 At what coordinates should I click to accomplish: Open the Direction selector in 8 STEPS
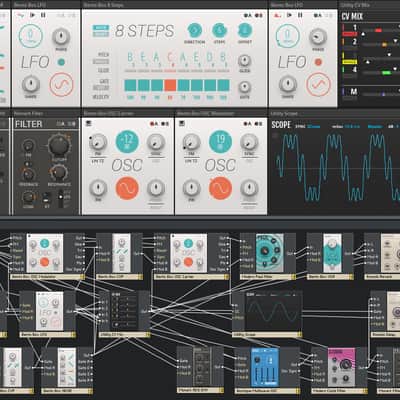click(x=195, y=31)
